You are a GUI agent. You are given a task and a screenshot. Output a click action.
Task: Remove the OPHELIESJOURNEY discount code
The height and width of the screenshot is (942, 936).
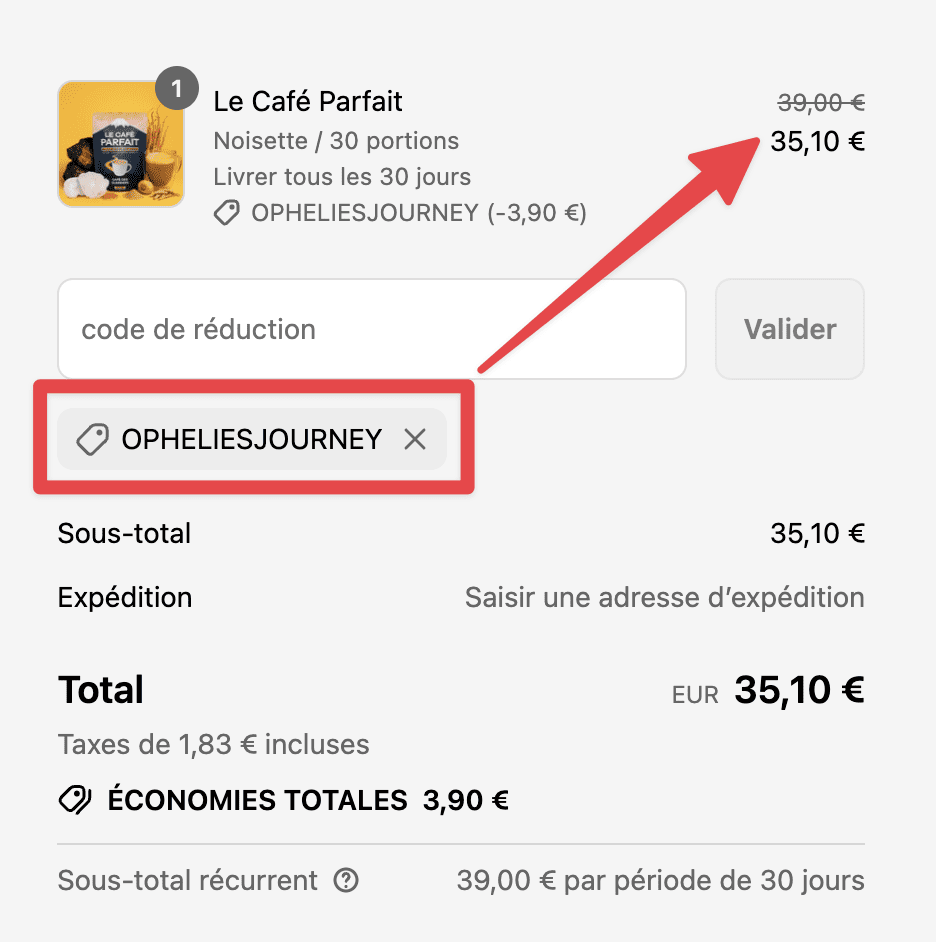click(415, 439)
